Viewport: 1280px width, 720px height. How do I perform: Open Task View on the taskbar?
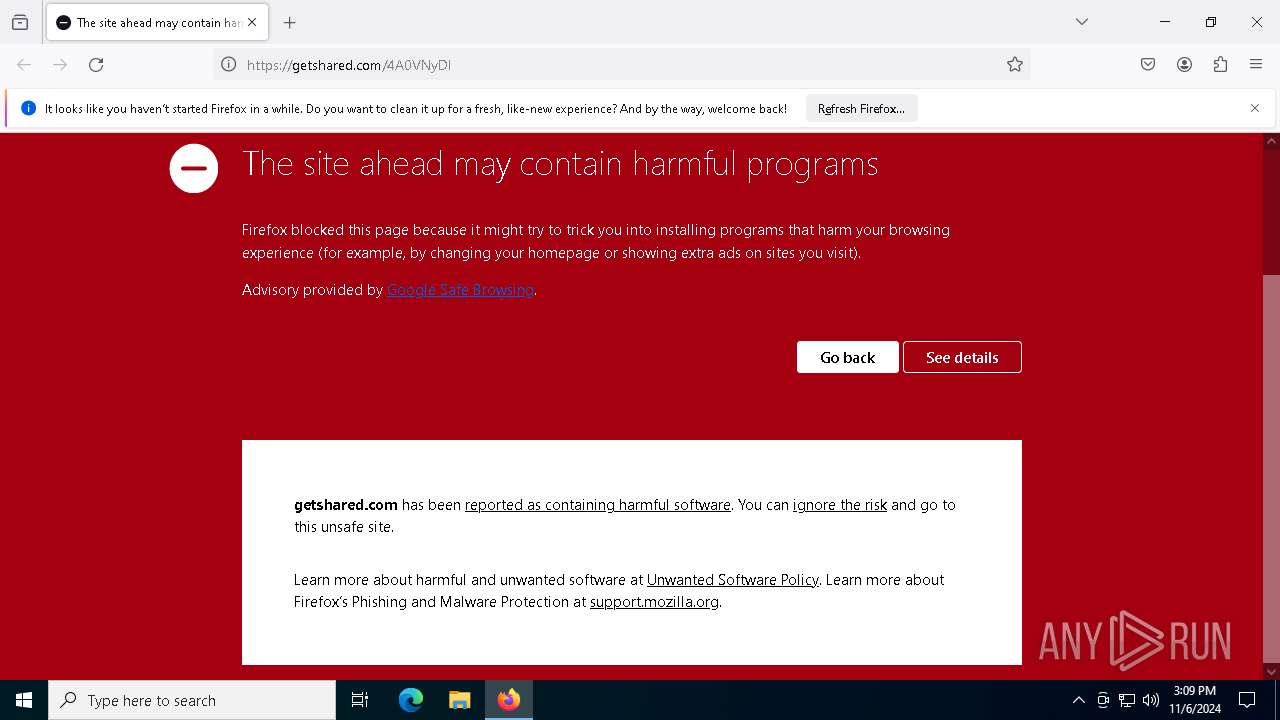360,700
